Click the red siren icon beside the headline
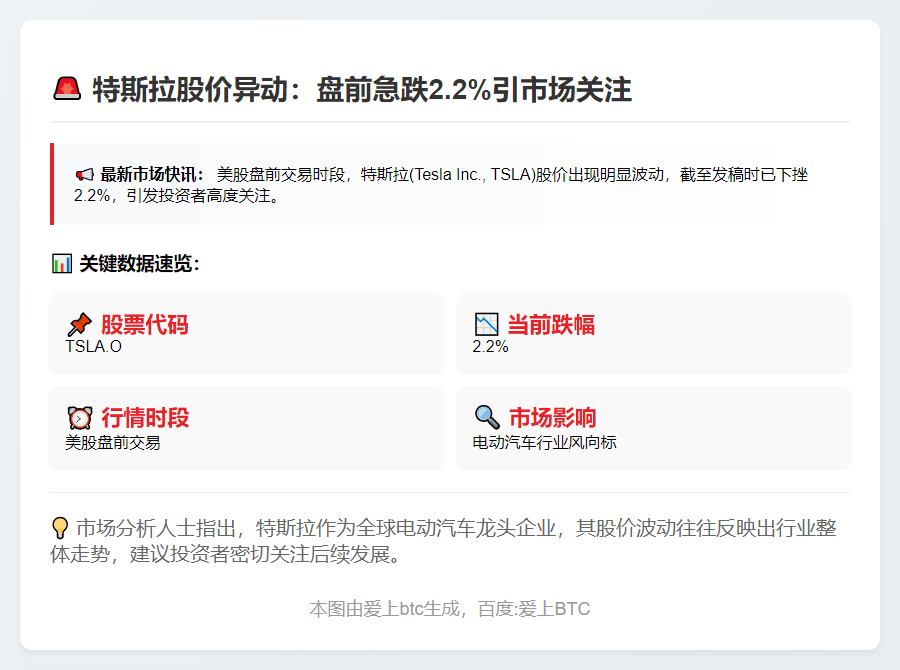This screenshot has height=670, width=900. pyautogui.click(x=67, y=89)
